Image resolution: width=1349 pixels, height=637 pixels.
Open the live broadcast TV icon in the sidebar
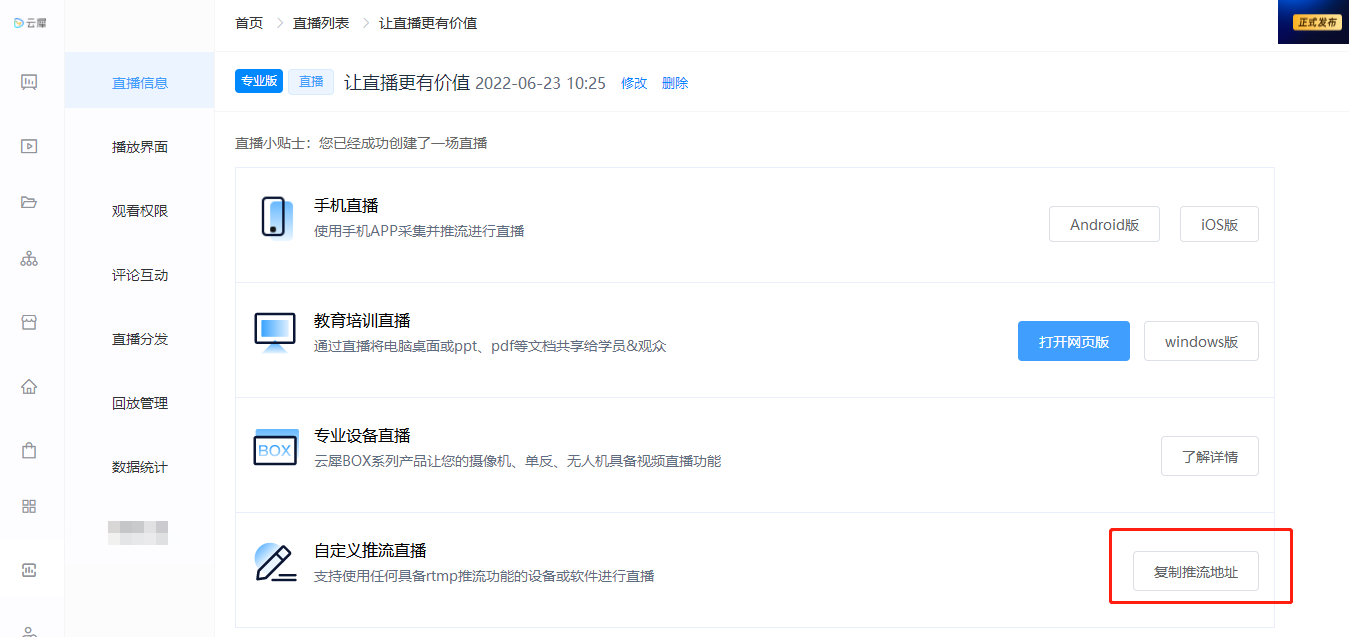click(29, 82)
